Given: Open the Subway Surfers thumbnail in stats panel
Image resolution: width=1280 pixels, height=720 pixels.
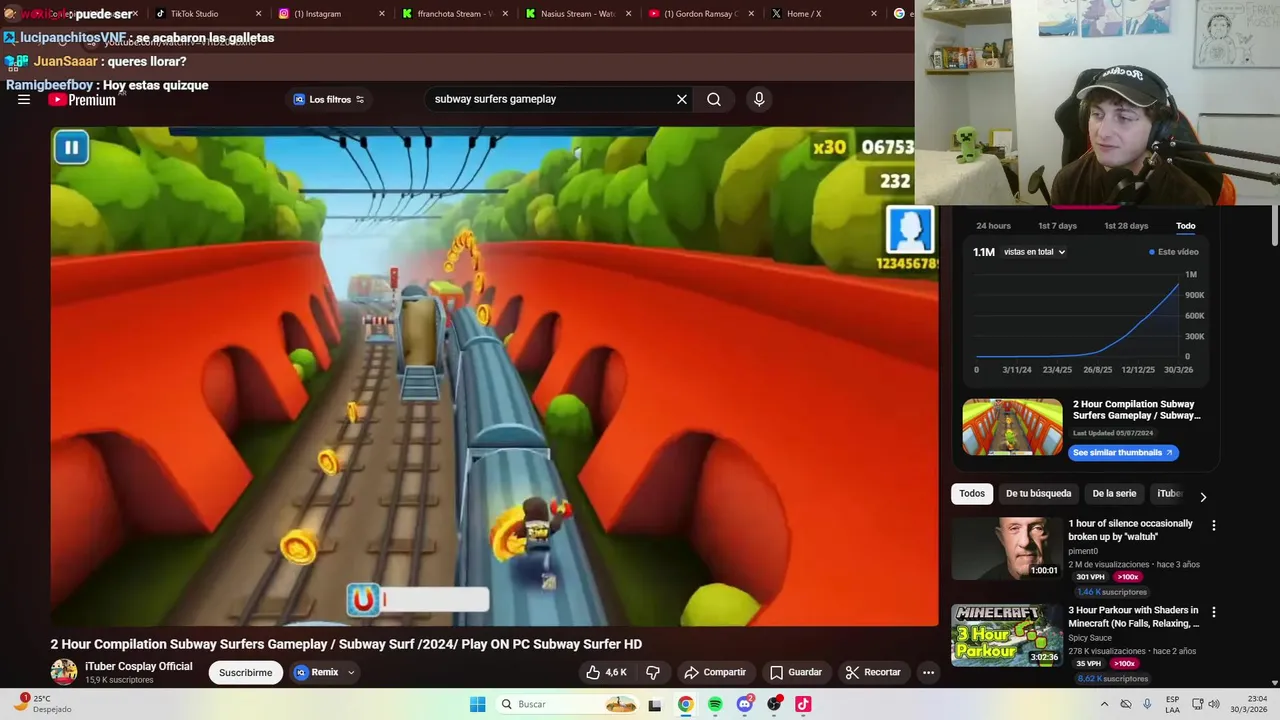Looking at the screenshot, I should (1012, 427).
